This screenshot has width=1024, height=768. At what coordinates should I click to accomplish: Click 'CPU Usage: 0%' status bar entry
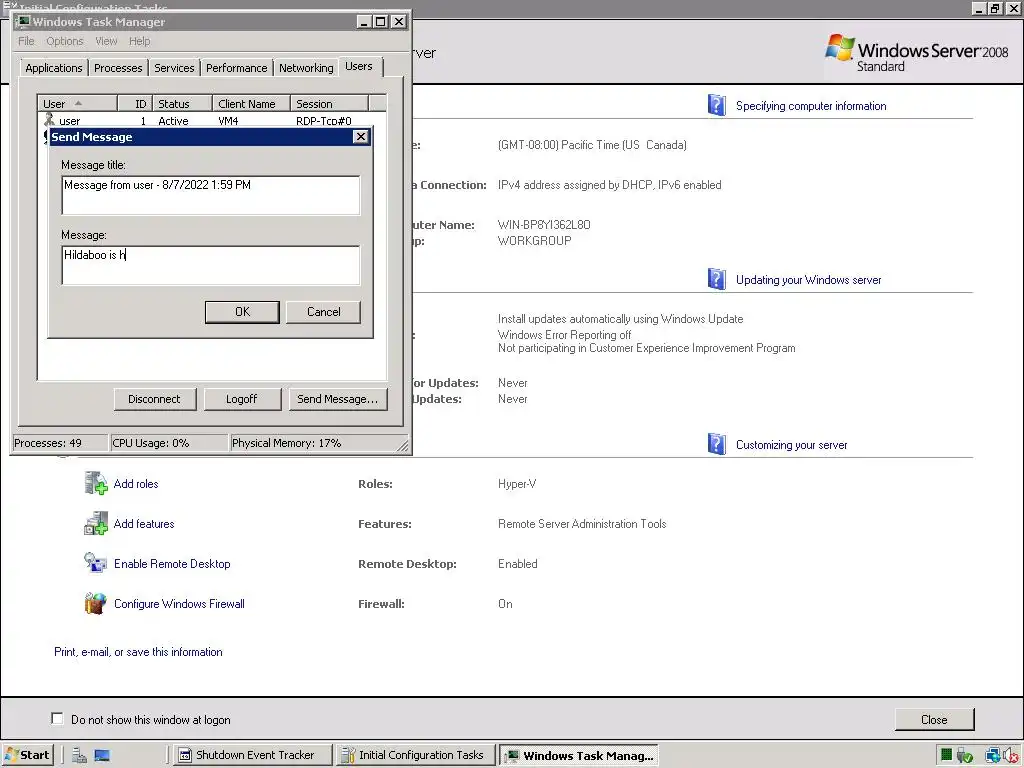point(170,443)
